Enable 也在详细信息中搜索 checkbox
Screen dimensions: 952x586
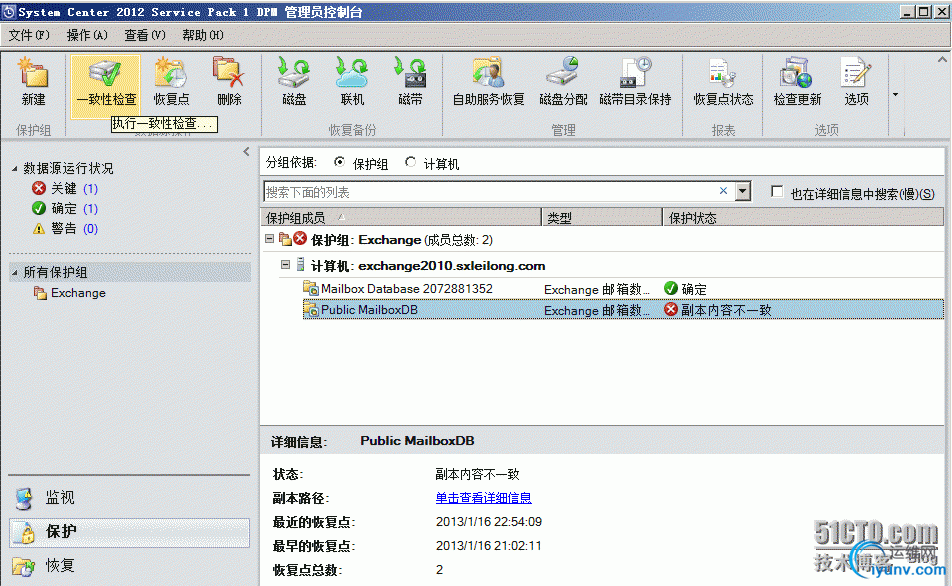coord(777,191)
